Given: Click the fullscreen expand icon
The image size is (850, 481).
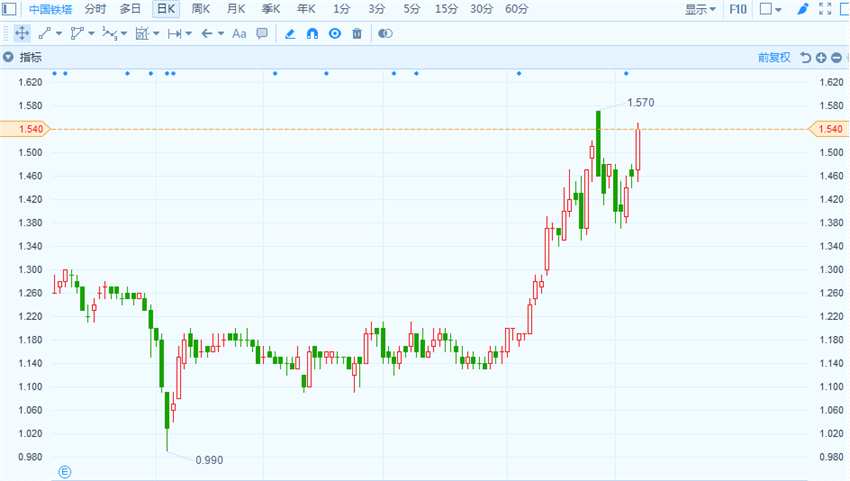Looking at the screenshot, I should click(x=825, y=9).
